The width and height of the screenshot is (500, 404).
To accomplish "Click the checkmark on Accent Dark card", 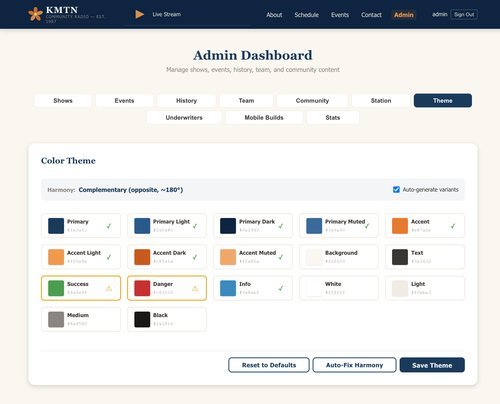I will (x=195, y=257).
